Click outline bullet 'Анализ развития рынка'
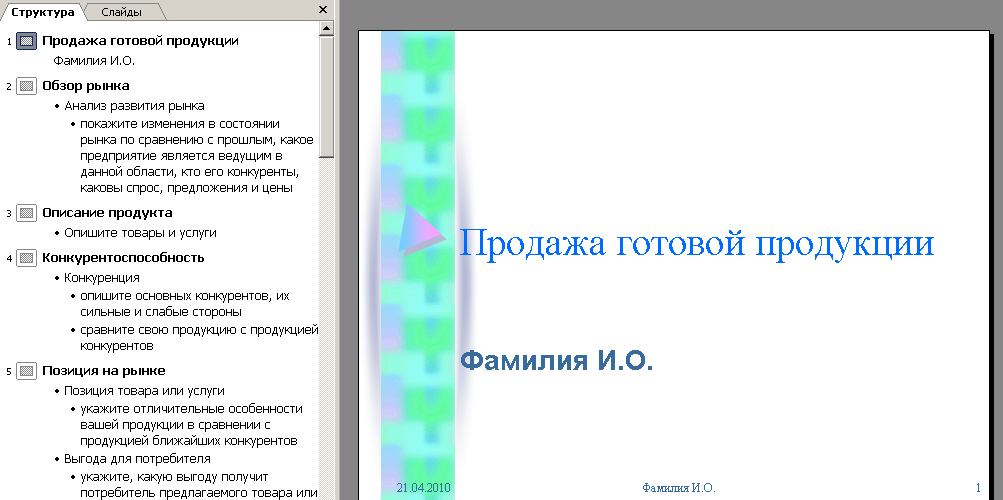 tap(134, 105)
